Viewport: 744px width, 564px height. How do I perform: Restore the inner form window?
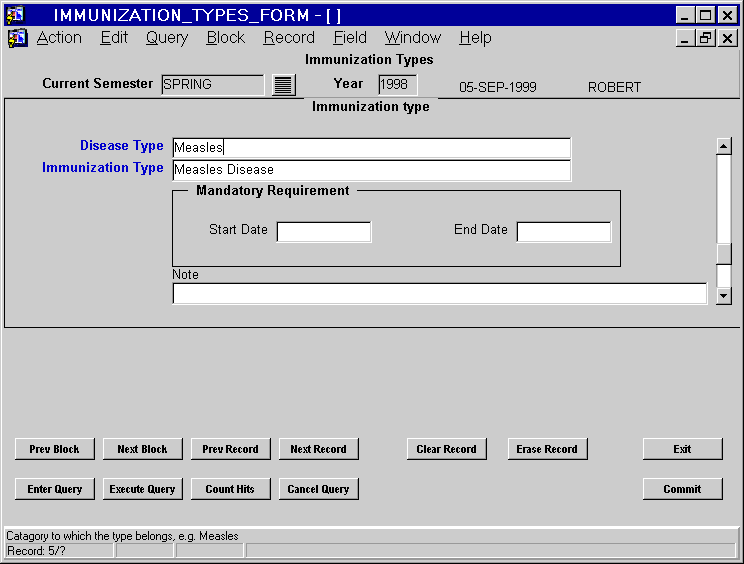pyautogui.click(x=705, y=38)
